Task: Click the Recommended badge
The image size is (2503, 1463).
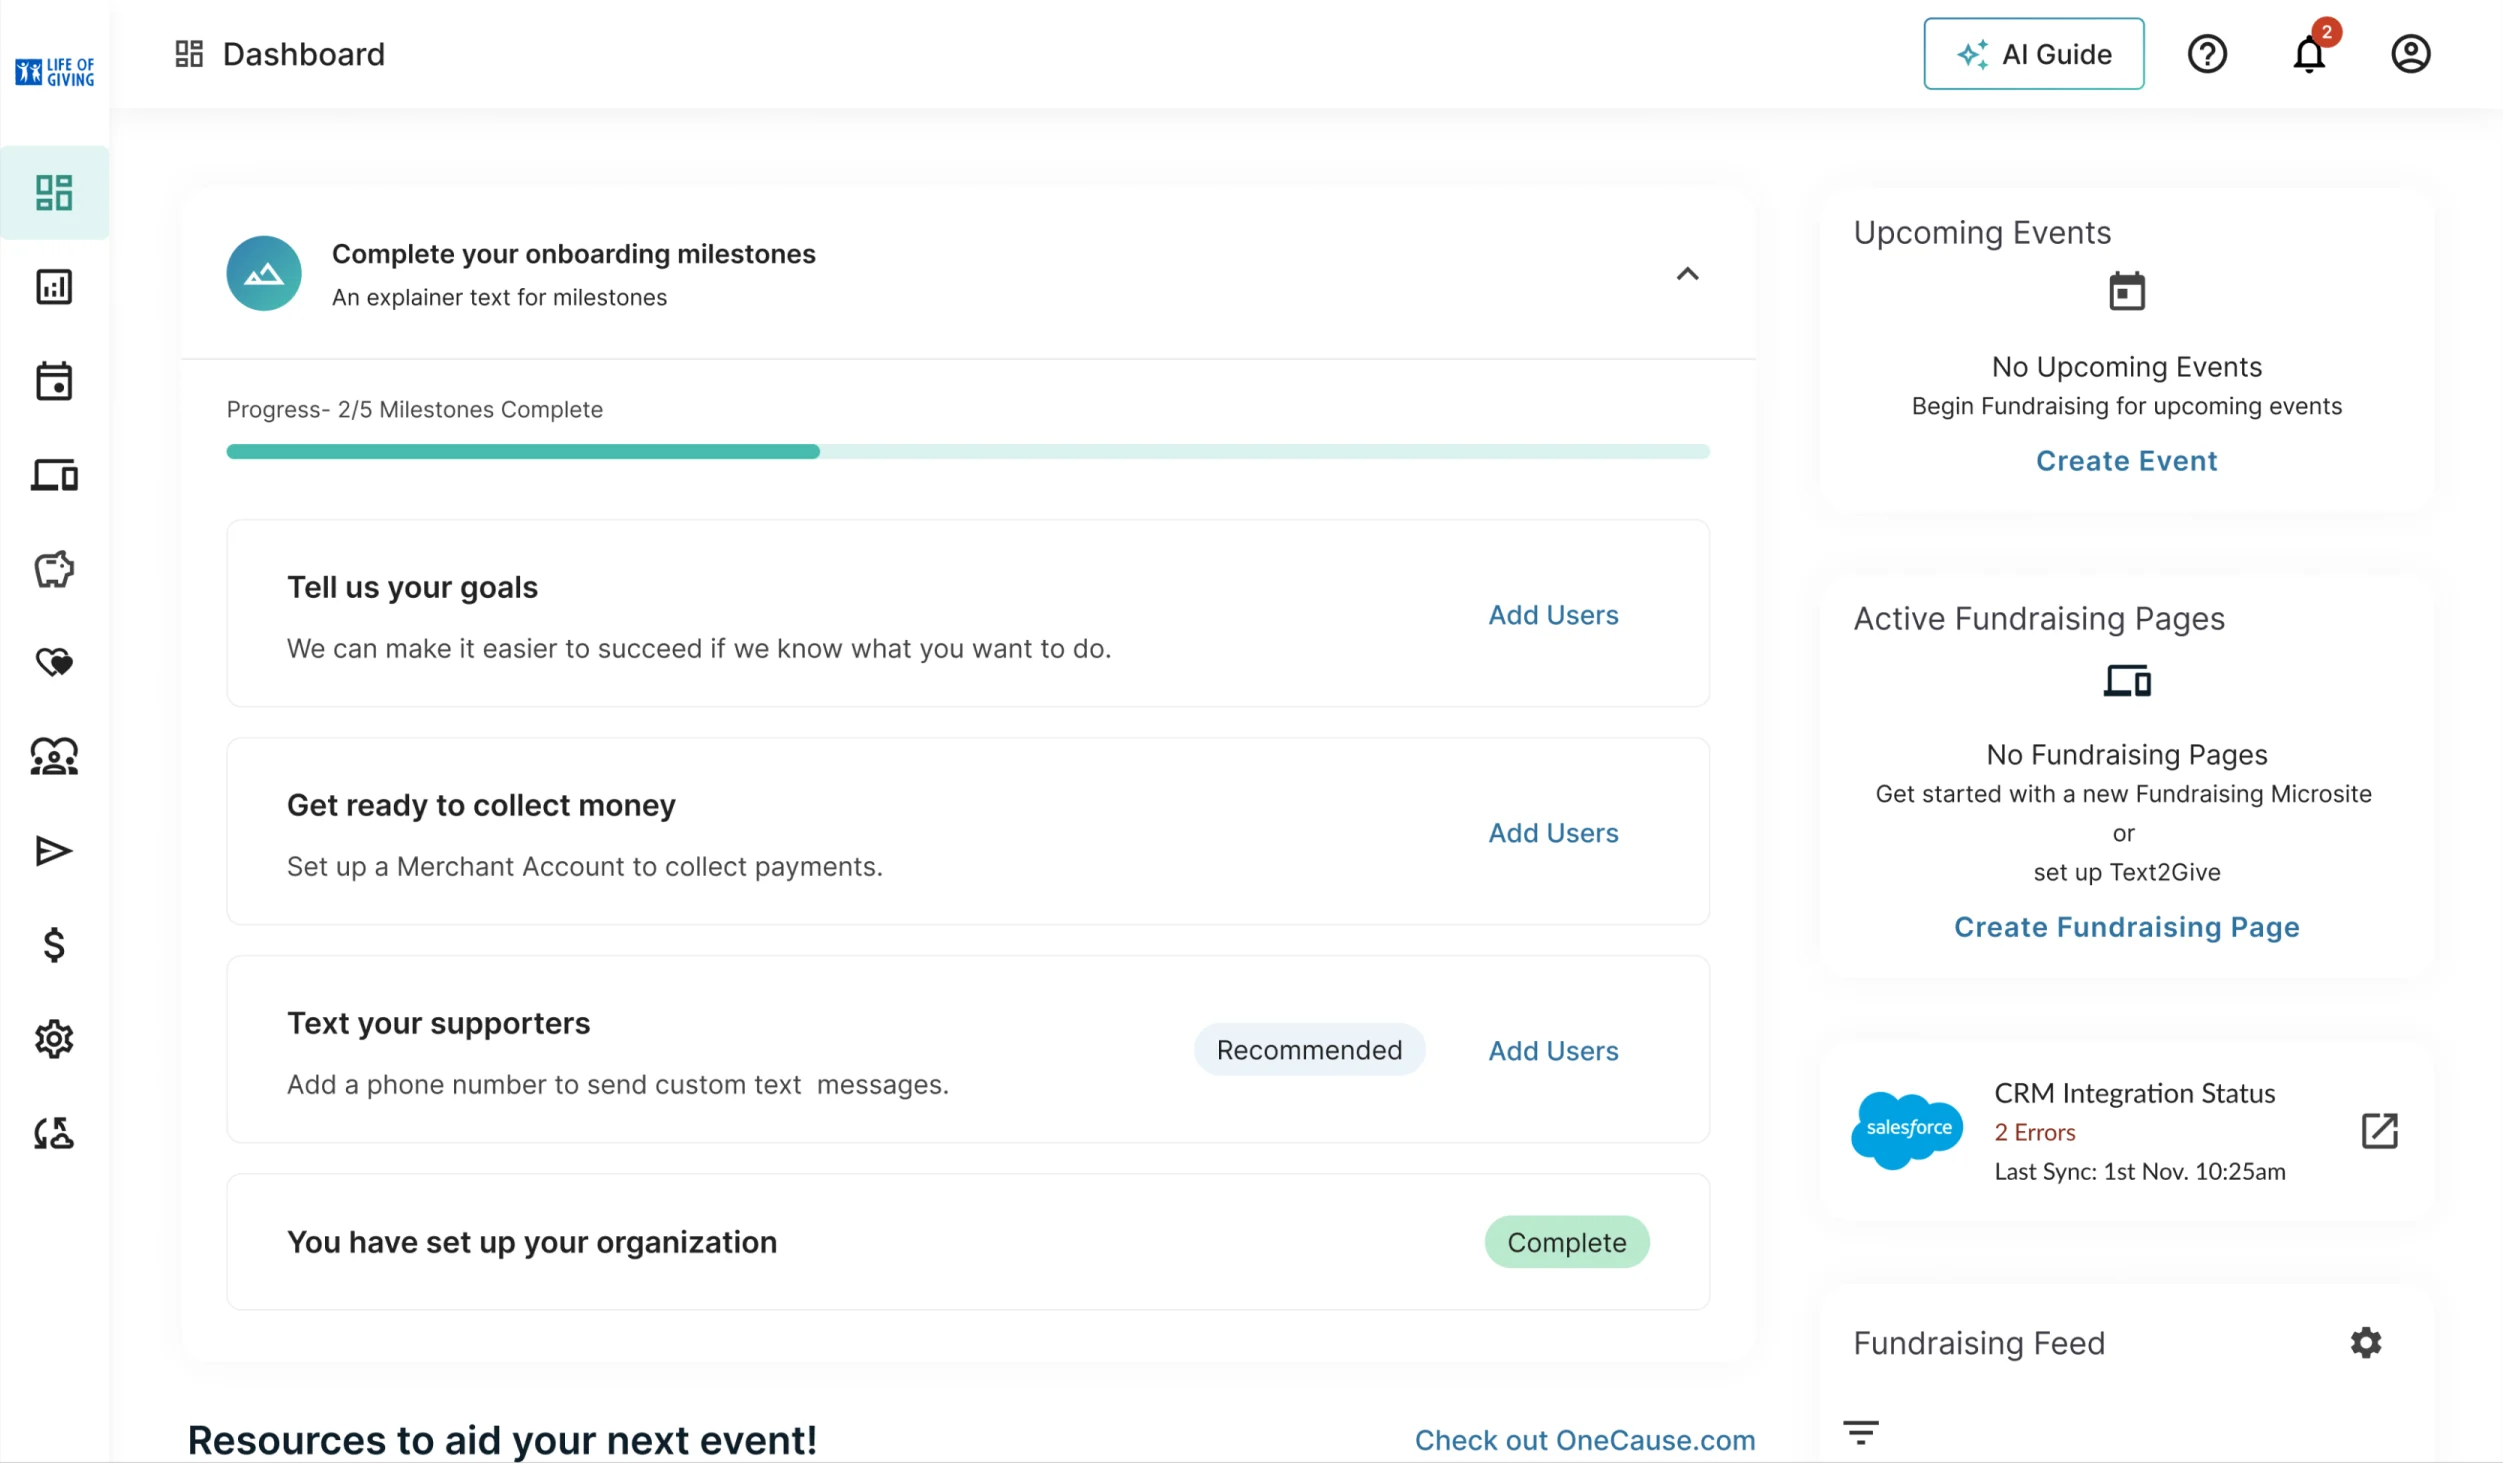Action: coord(1309,1050)
